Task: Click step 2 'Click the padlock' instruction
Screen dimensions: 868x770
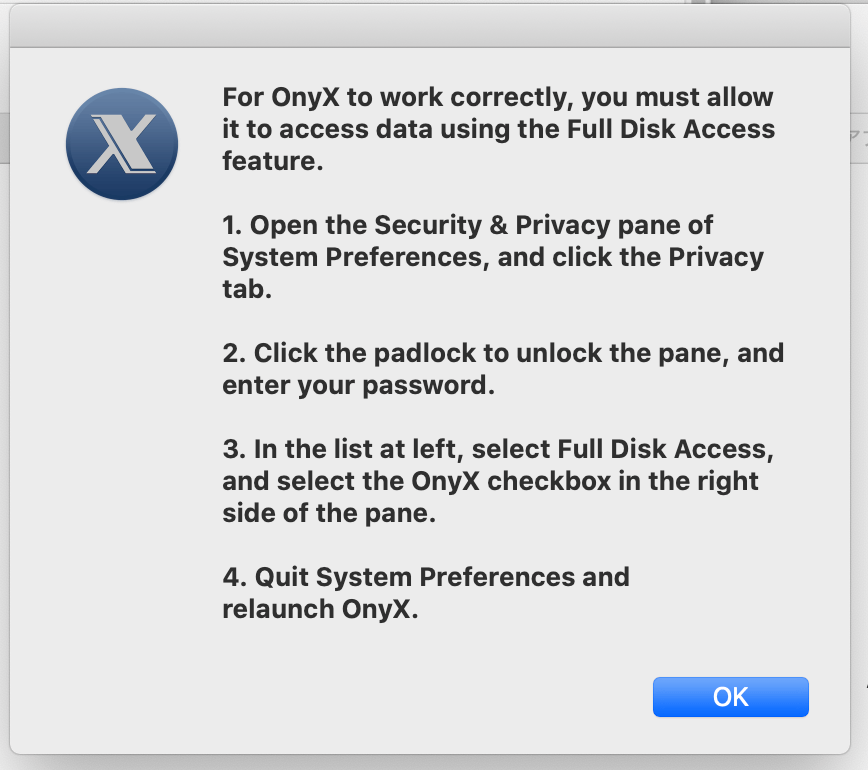Action: (503, 353)
